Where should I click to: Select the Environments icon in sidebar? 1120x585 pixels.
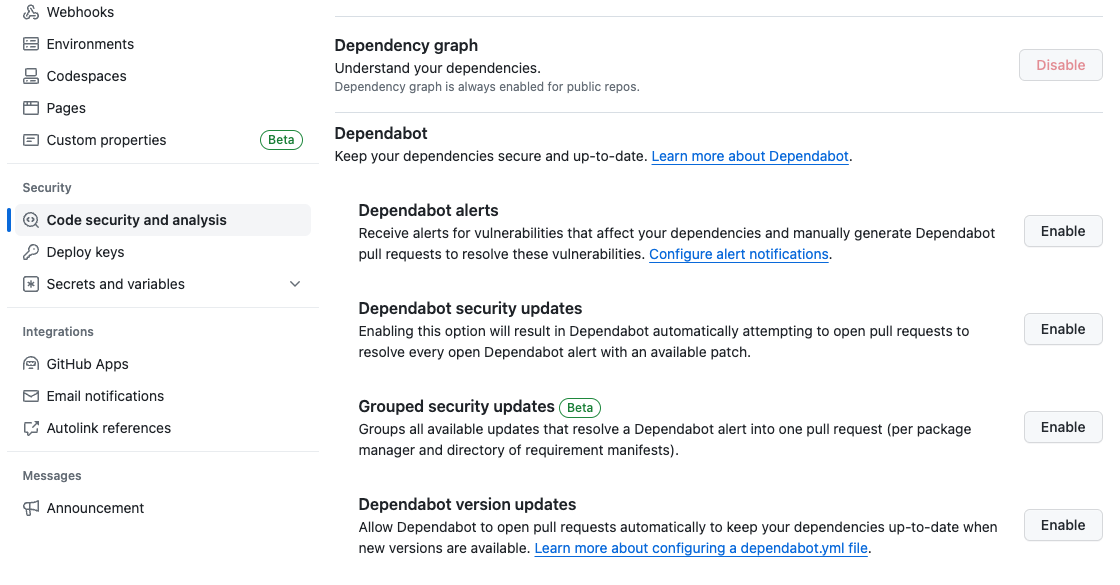click(x=28, y=43)
